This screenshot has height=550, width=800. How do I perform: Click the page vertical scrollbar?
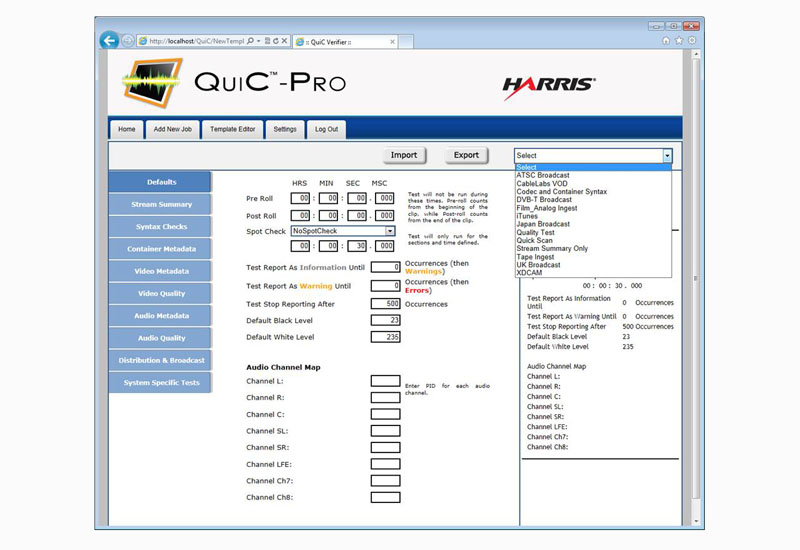tap(696, 278)
